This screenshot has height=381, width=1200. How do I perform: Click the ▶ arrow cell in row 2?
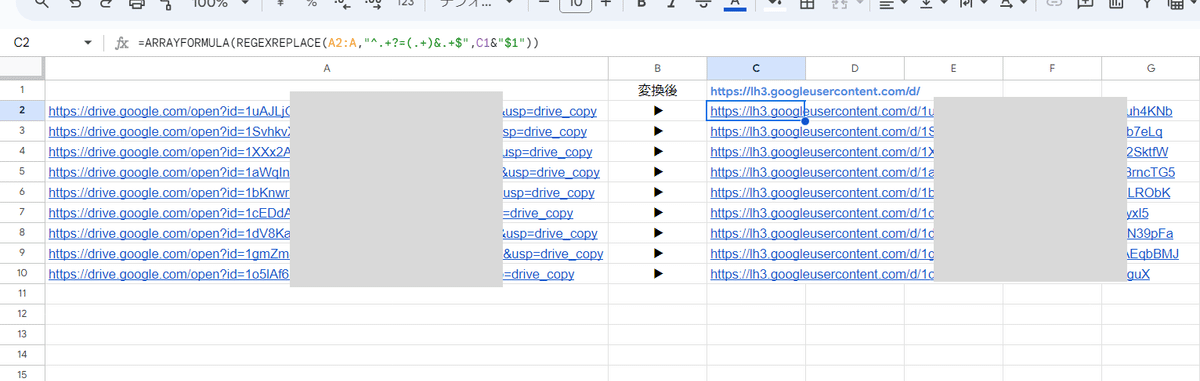[x=657, y=110]
